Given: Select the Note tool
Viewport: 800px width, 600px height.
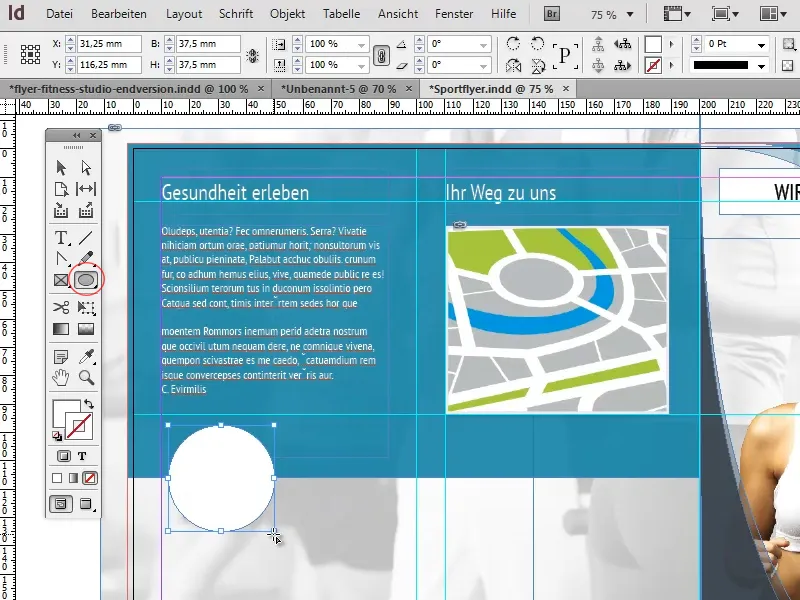Looking at the screenshot, I should pos(61,357).
